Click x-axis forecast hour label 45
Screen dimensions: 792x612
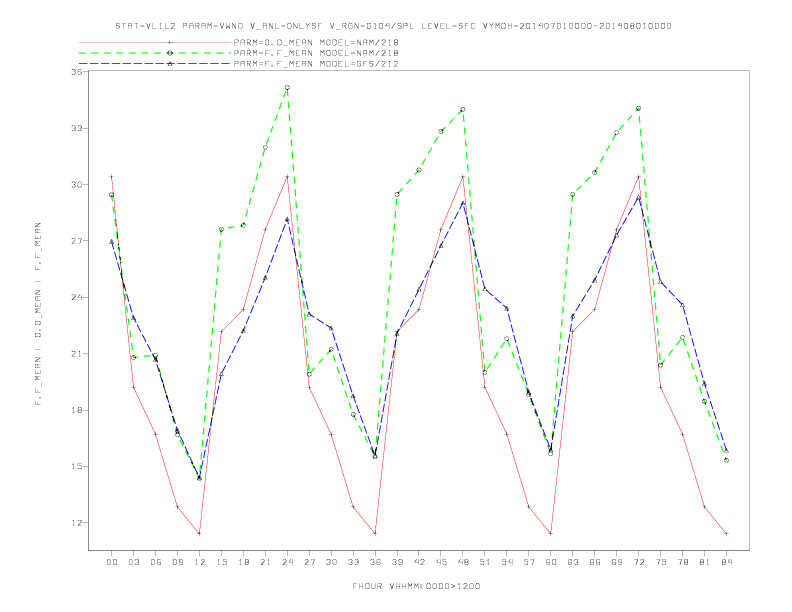point(441,562)
